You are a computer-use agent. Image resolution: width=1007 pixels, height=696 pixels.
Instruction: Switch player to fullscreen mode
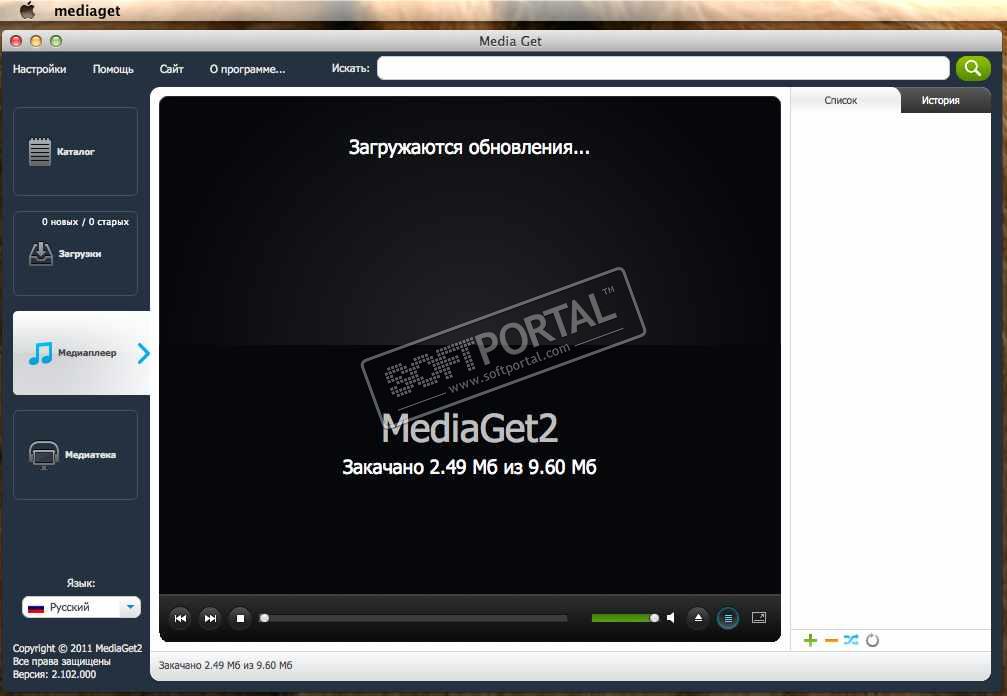758,618
